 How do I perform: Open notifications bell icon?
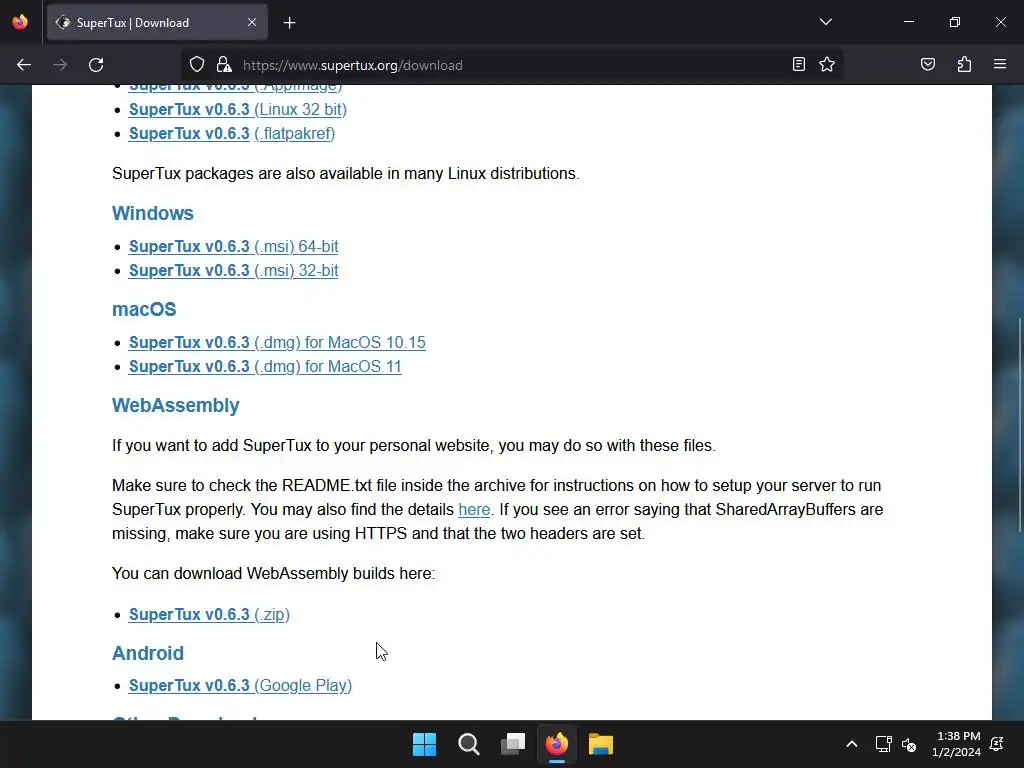tap(997, 744)
